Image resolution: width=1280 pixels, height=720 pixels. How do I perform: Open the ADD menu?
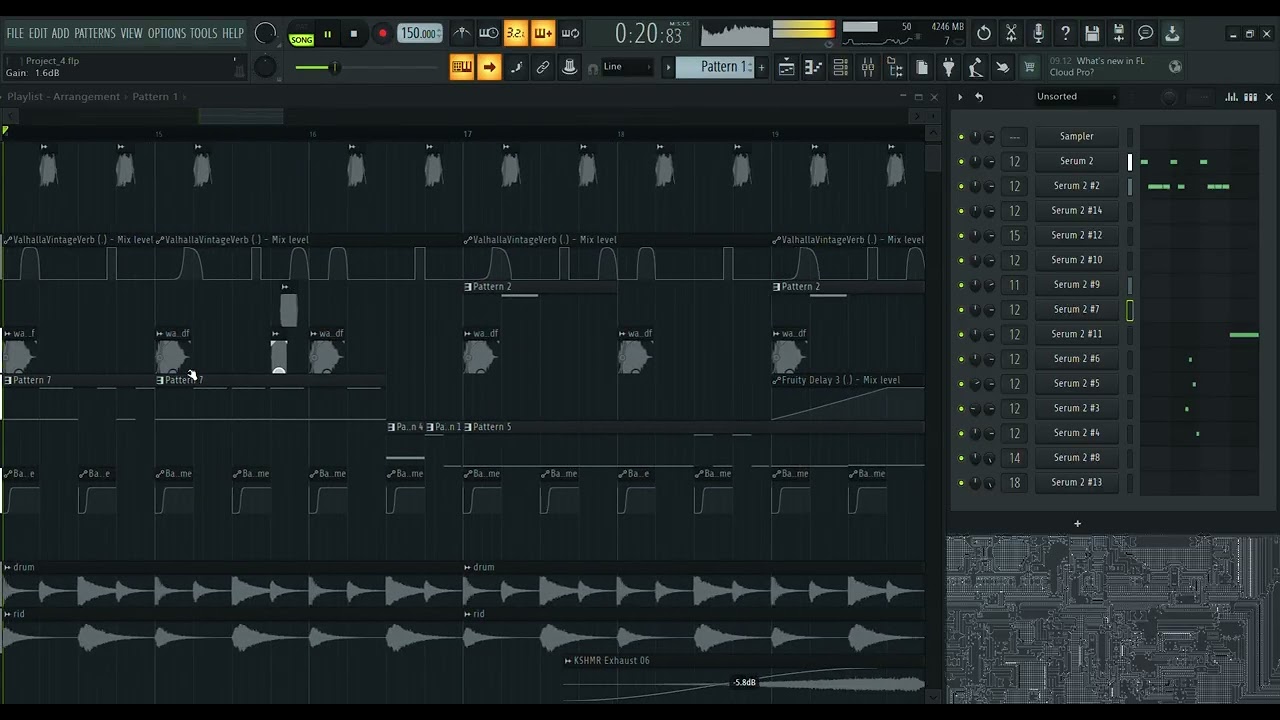61,33
